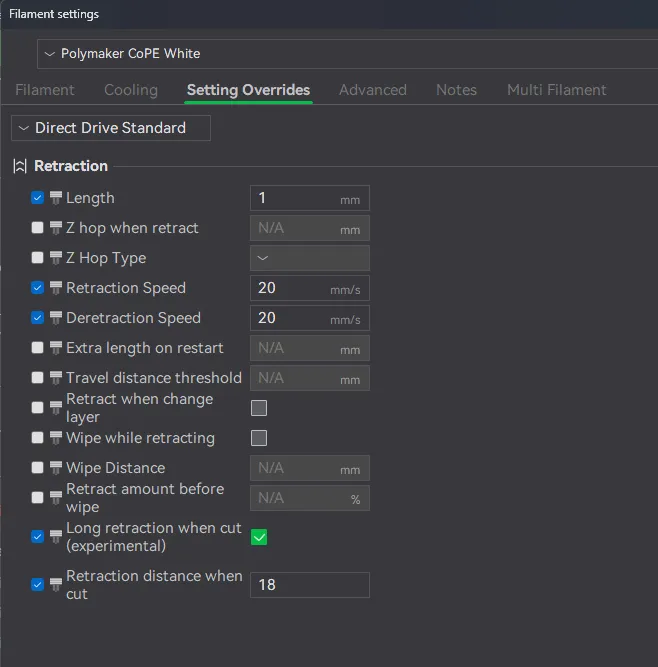This screenshot has width=658, height=667.
Task: Uncheck Retraction distance when cut override
Action: click(x=37, y=585)
